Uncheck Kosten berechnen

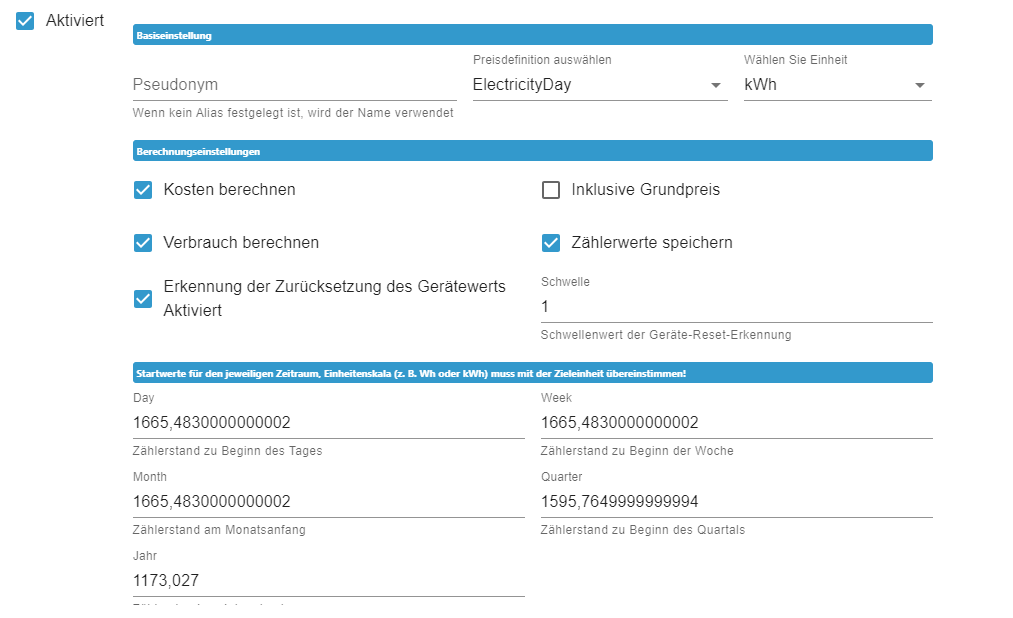(x=143, y=190)
